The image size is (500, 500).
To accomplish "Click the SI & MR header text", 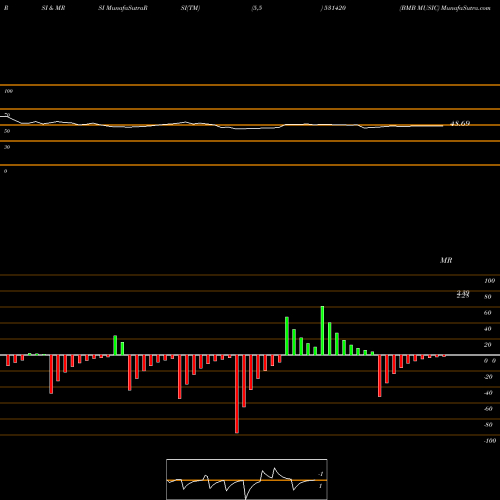I will [x=53, y=8].
